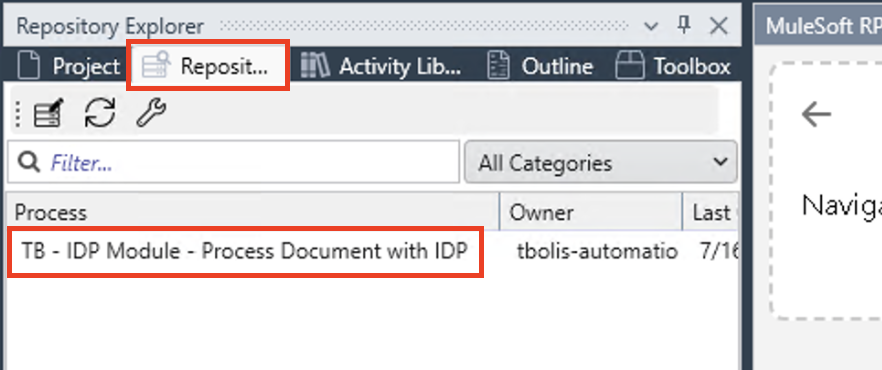Click the magnifier icon in Filter box
This screenshot has width=882, height=370.
[x=28, y=163]
